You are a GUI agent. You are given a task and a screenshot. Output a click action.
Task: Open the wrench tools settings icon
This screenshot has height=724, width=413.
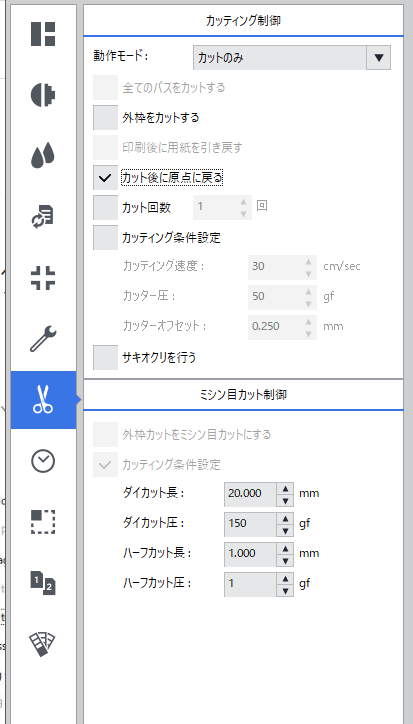43,339
